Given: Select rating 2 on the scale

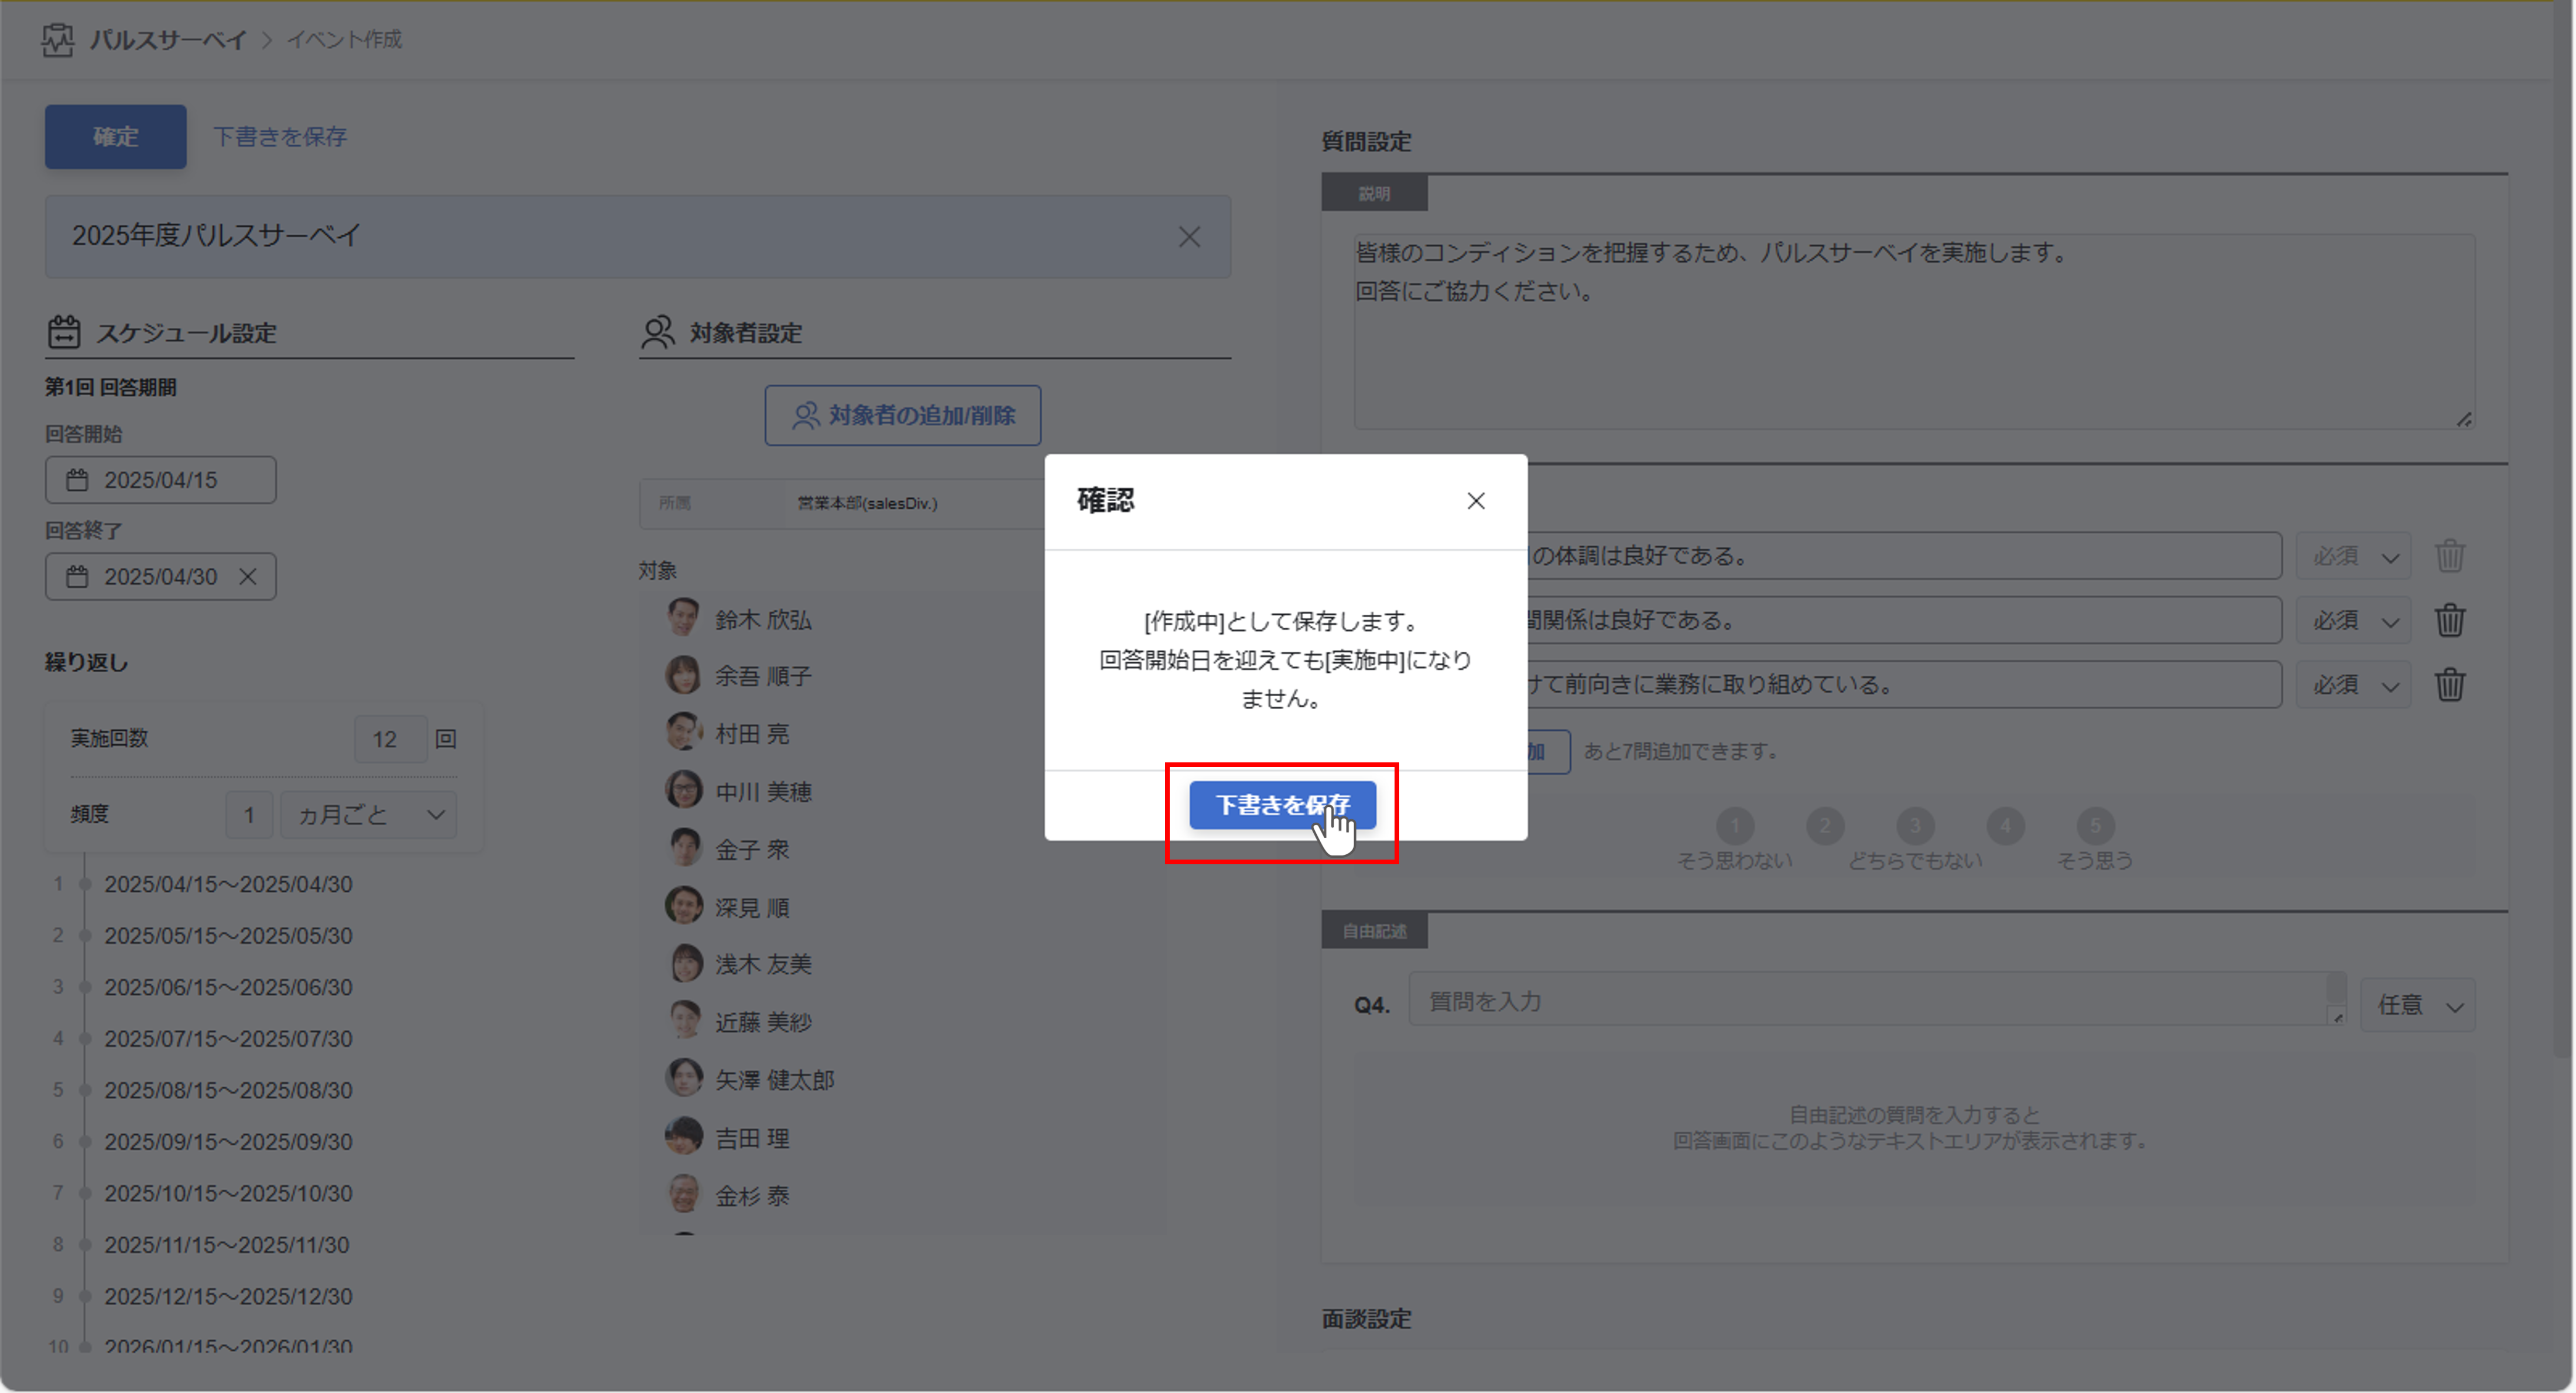Looking at the screenshot, I should coord(1825,826).
